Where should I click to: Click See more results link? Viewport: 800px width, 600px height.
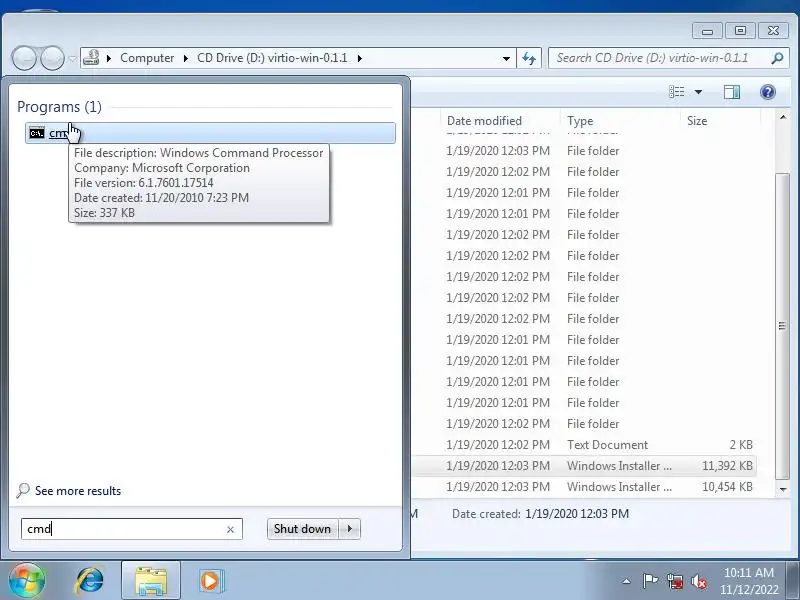[x=78, y=491]
